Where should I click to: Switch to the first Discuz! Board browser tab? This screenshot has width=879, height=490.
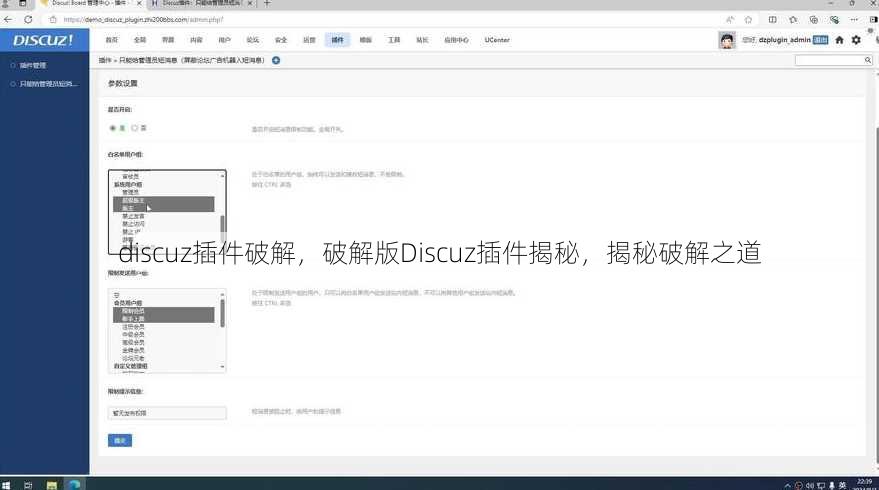[90, 3]
